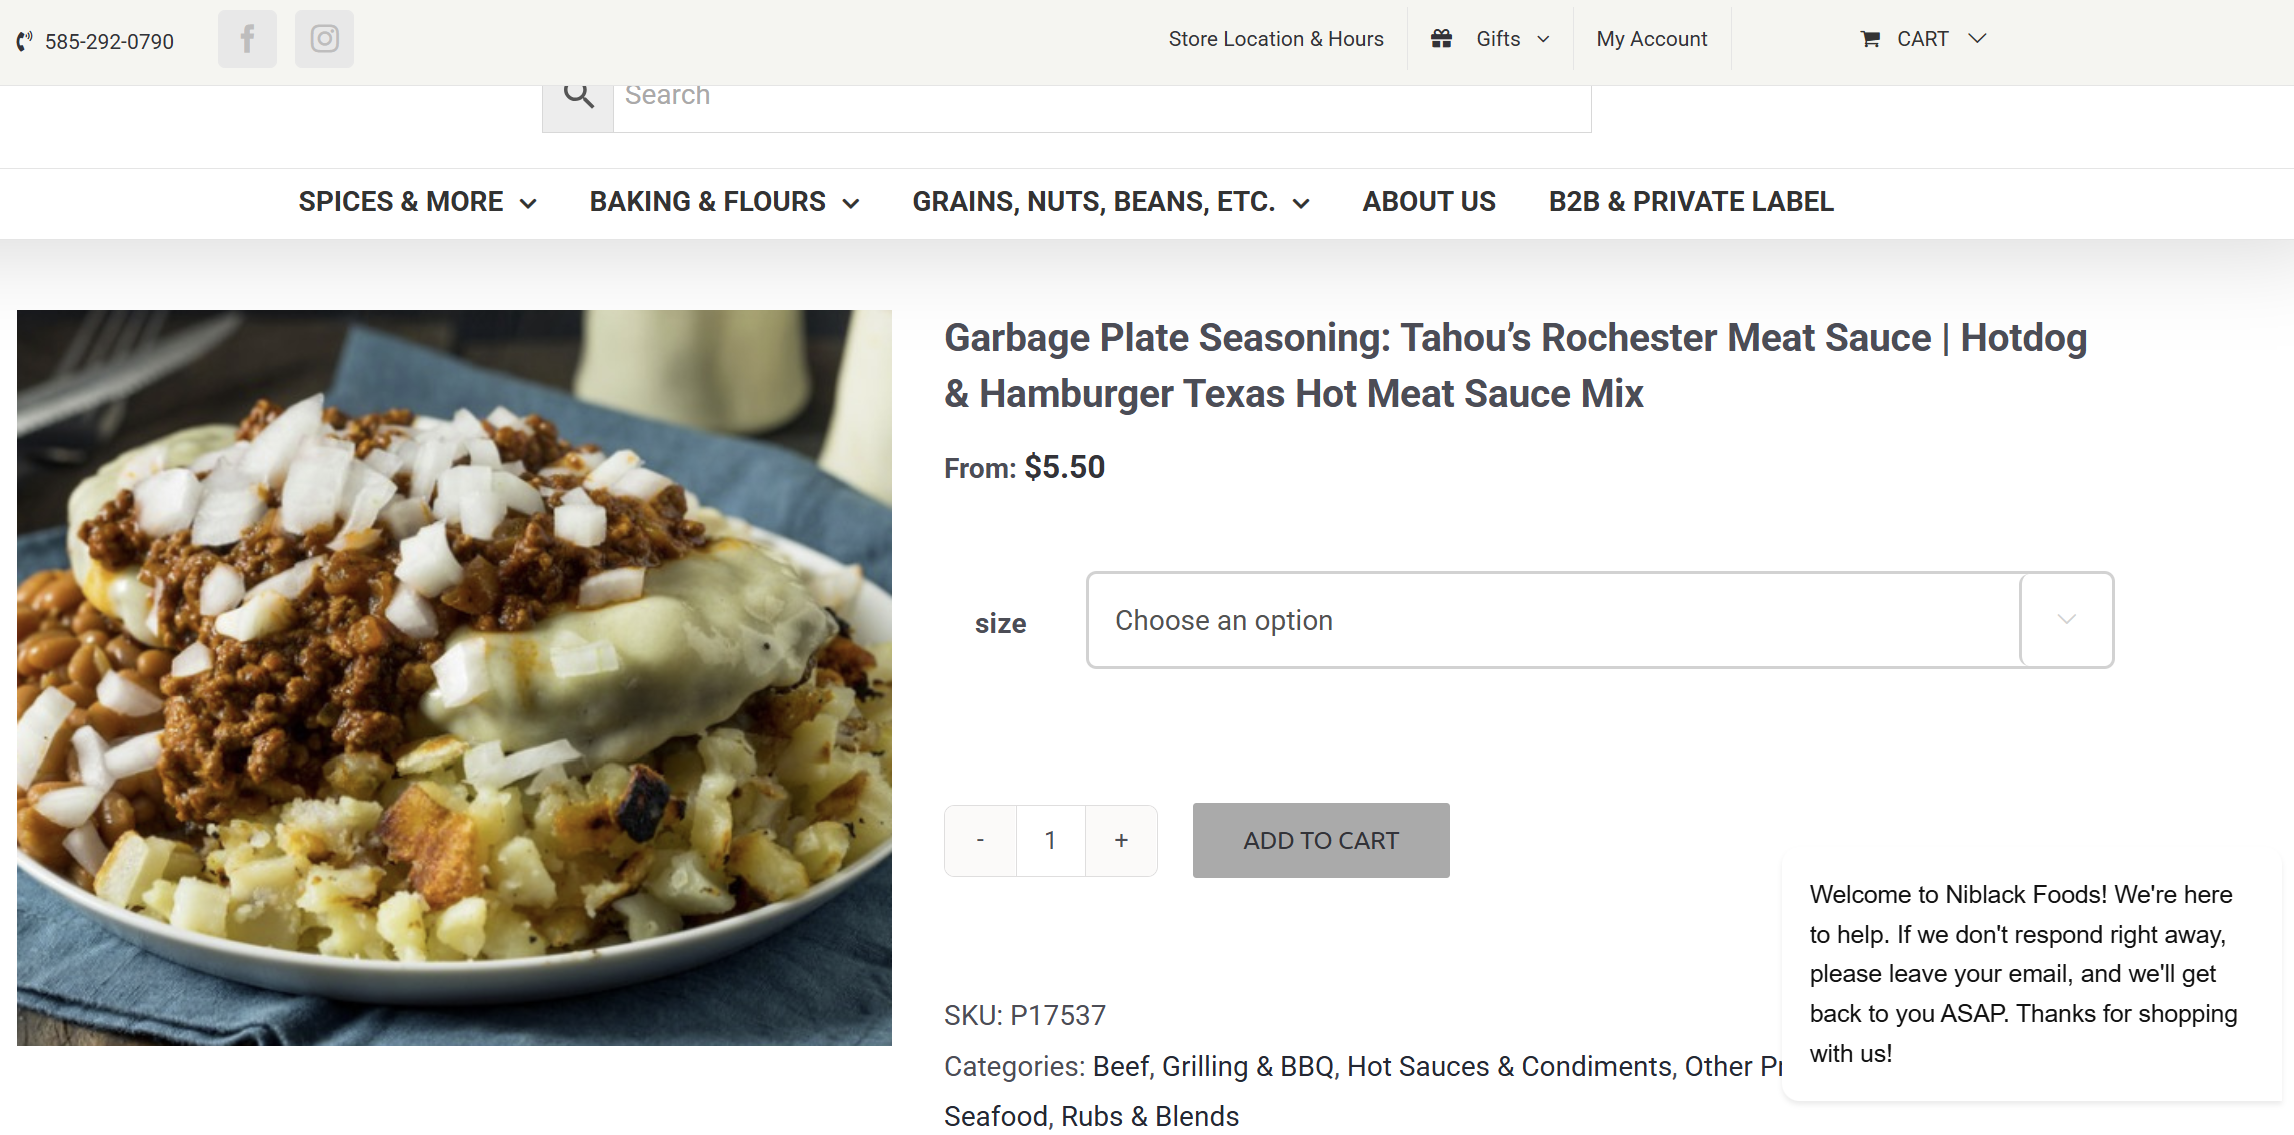Increase quantity with the plus button
This screenshot has width=2294, height=1135.
tap(1121, 841)
